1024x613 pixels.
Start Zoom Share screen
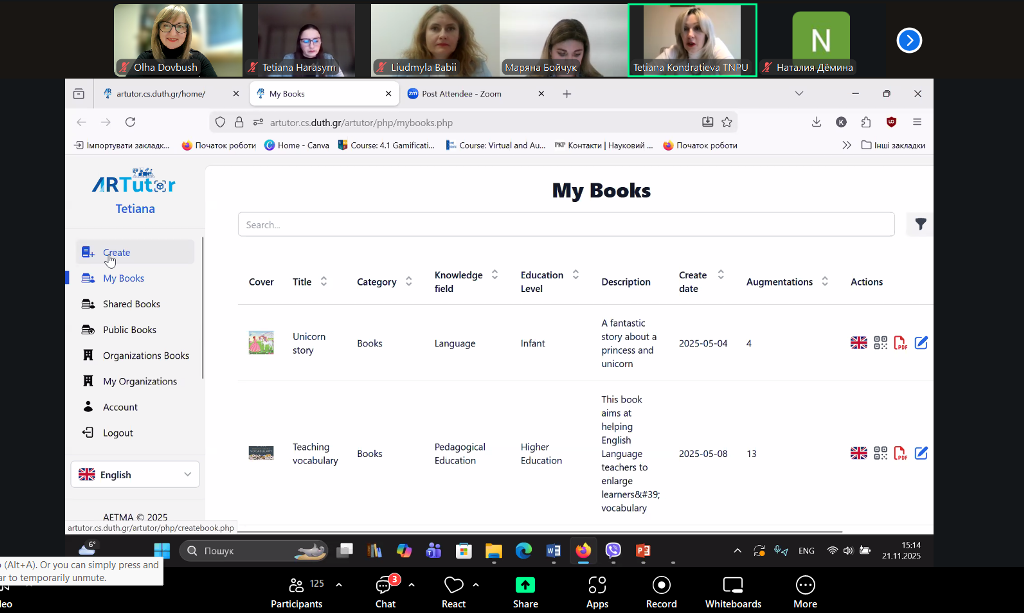(525, 591)
